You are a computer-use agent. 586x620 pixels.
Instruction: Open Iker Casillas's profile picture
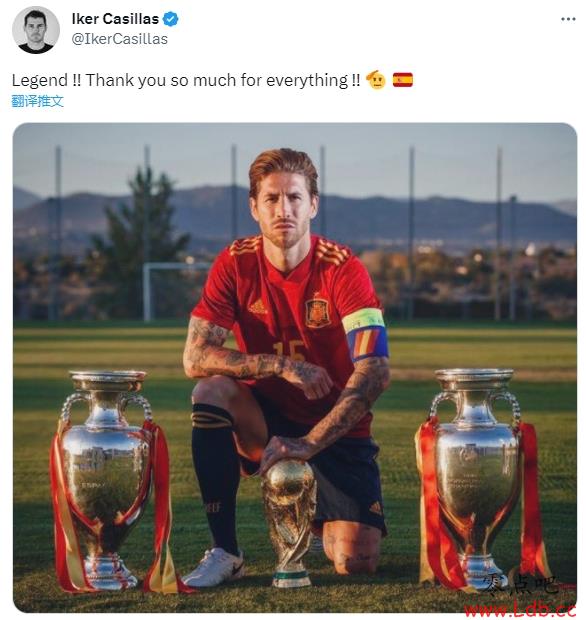coord(36,30)
